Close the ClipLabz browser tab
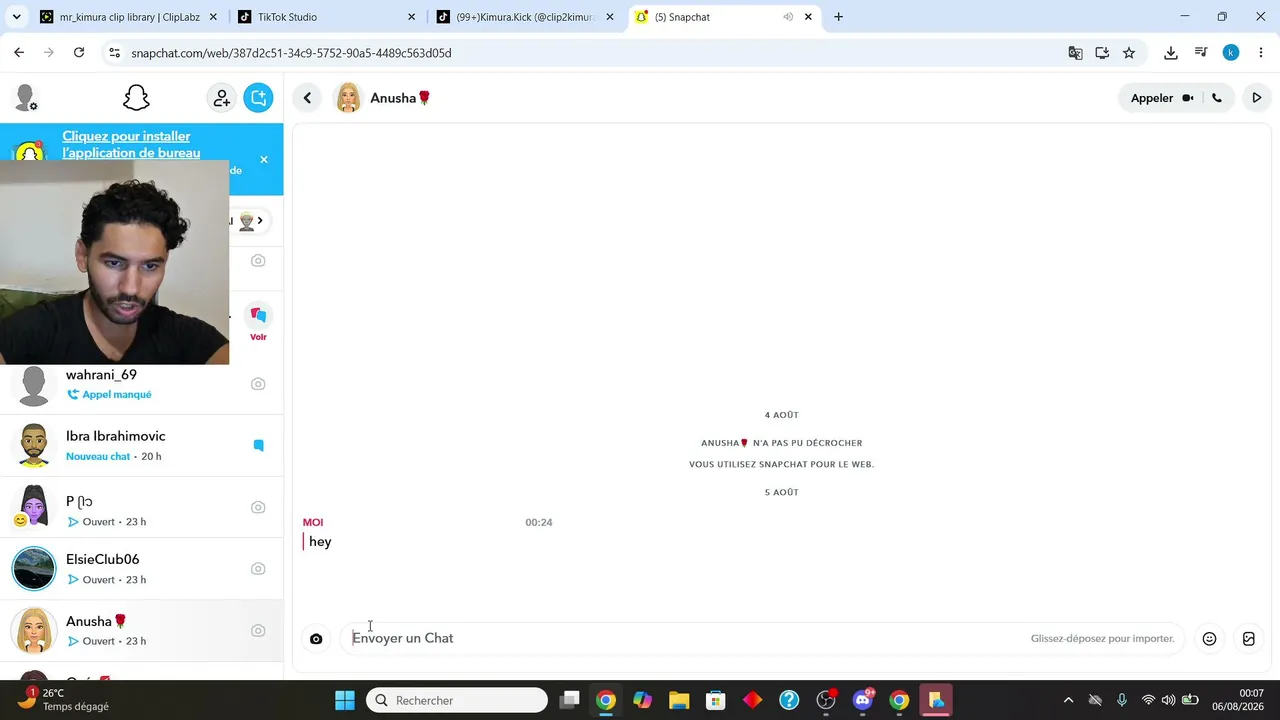Image resolution: width=1280 pixels, height=720 pixels. (213, 17)
